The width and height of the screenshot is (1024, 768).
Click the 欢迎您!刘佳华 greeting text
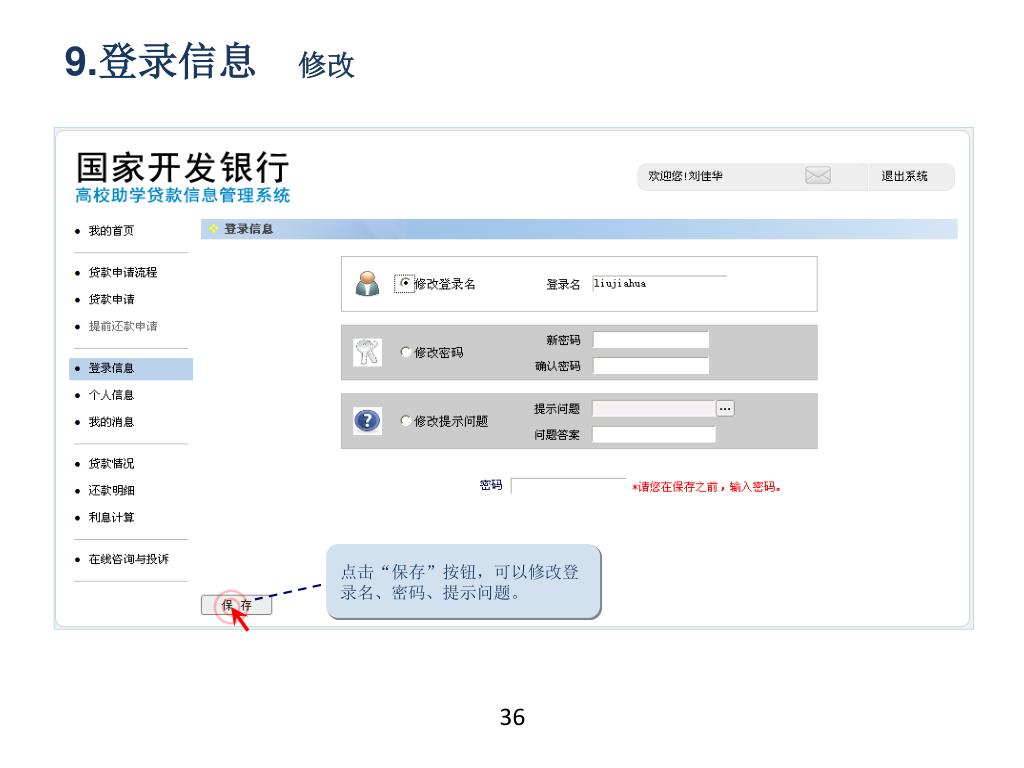pos(685,176)
